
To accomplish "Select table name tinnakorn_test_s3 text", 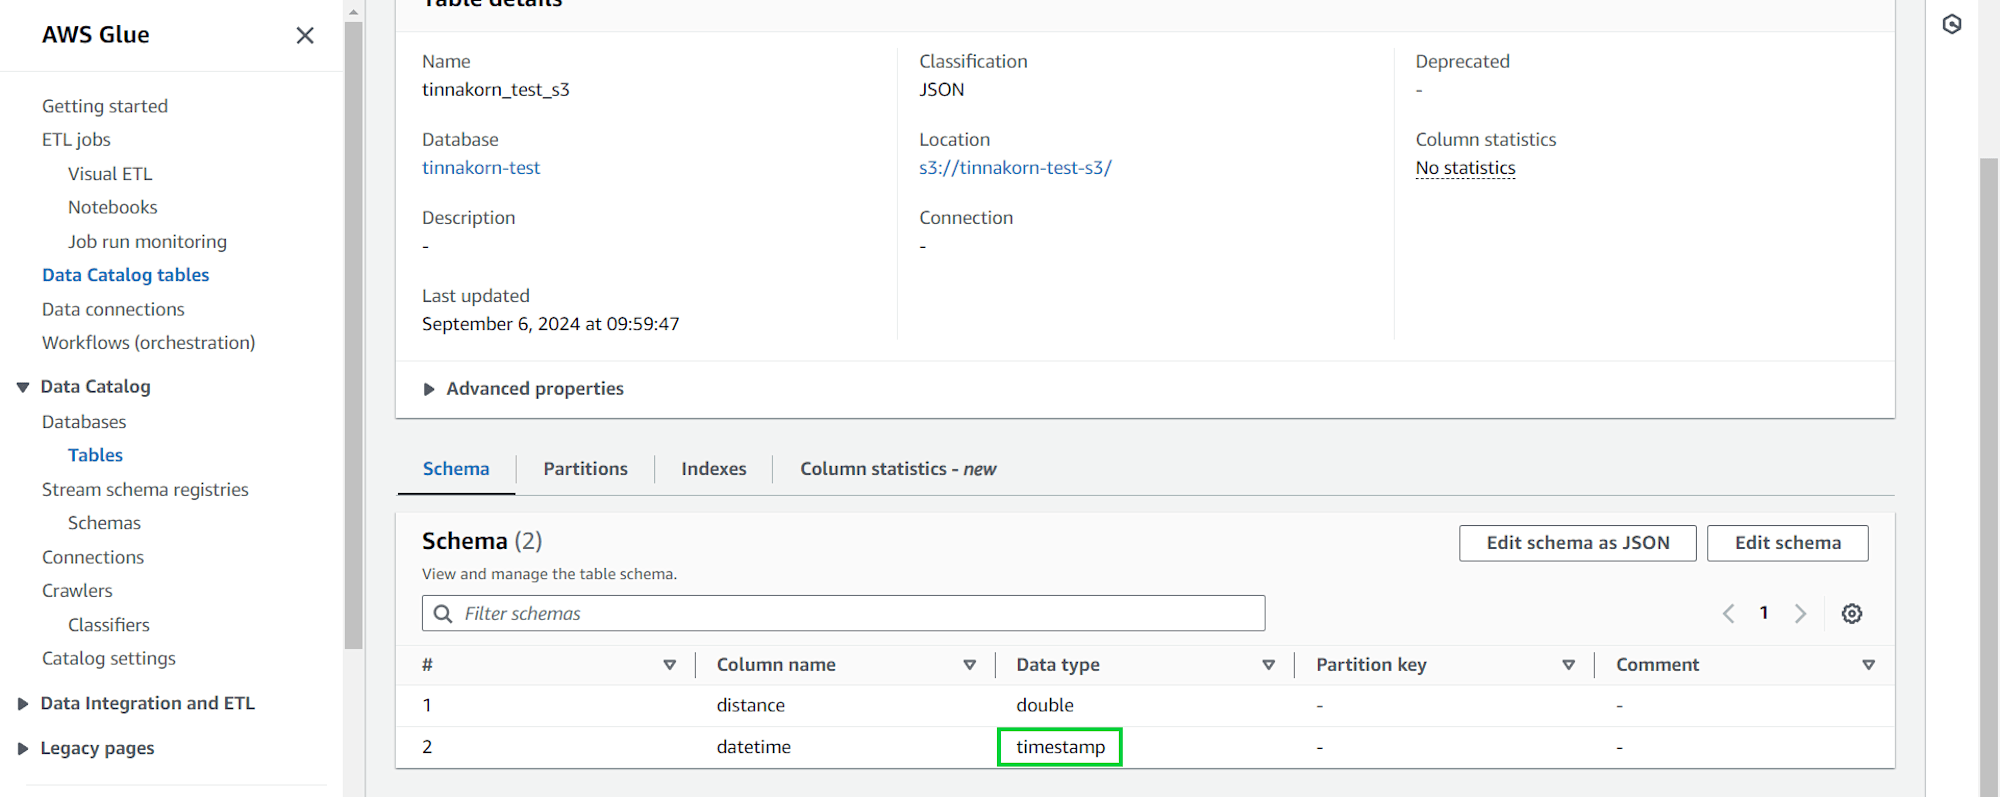I will point(496,90).
